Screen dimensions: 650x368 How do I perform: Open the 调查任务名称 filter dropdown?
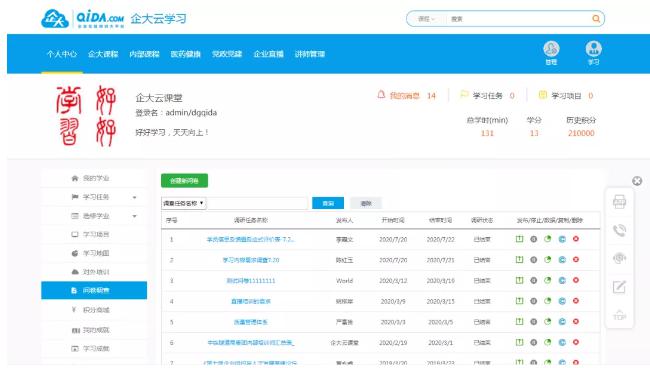click(183, 203)
